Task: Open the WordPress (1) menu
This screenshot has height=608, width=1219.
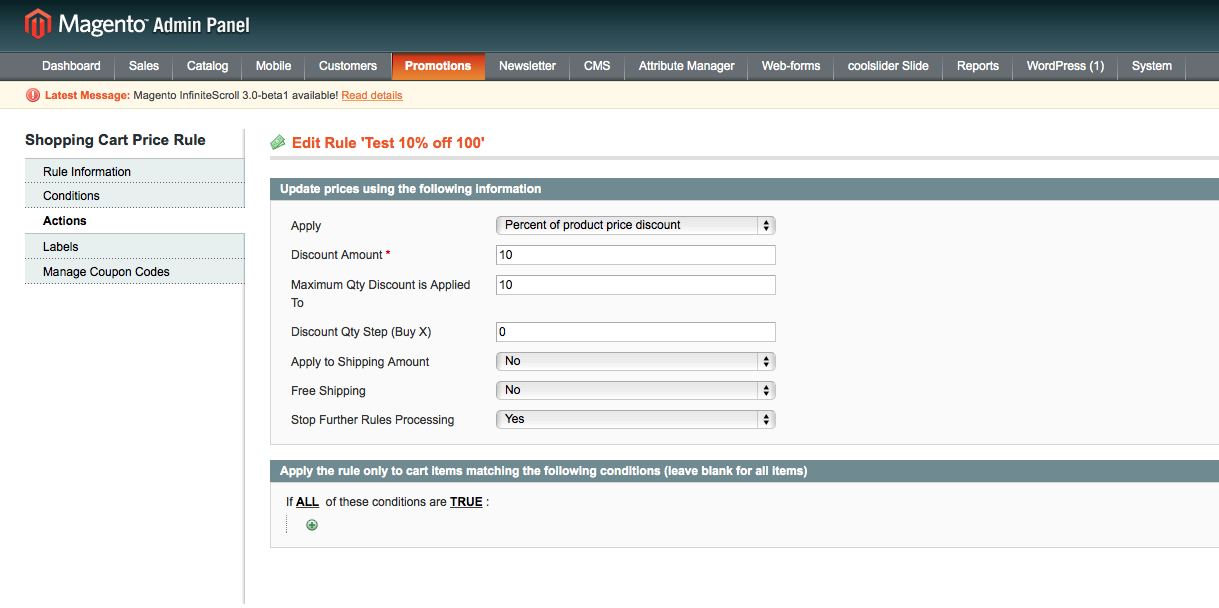Action: tap(1065, 66)
